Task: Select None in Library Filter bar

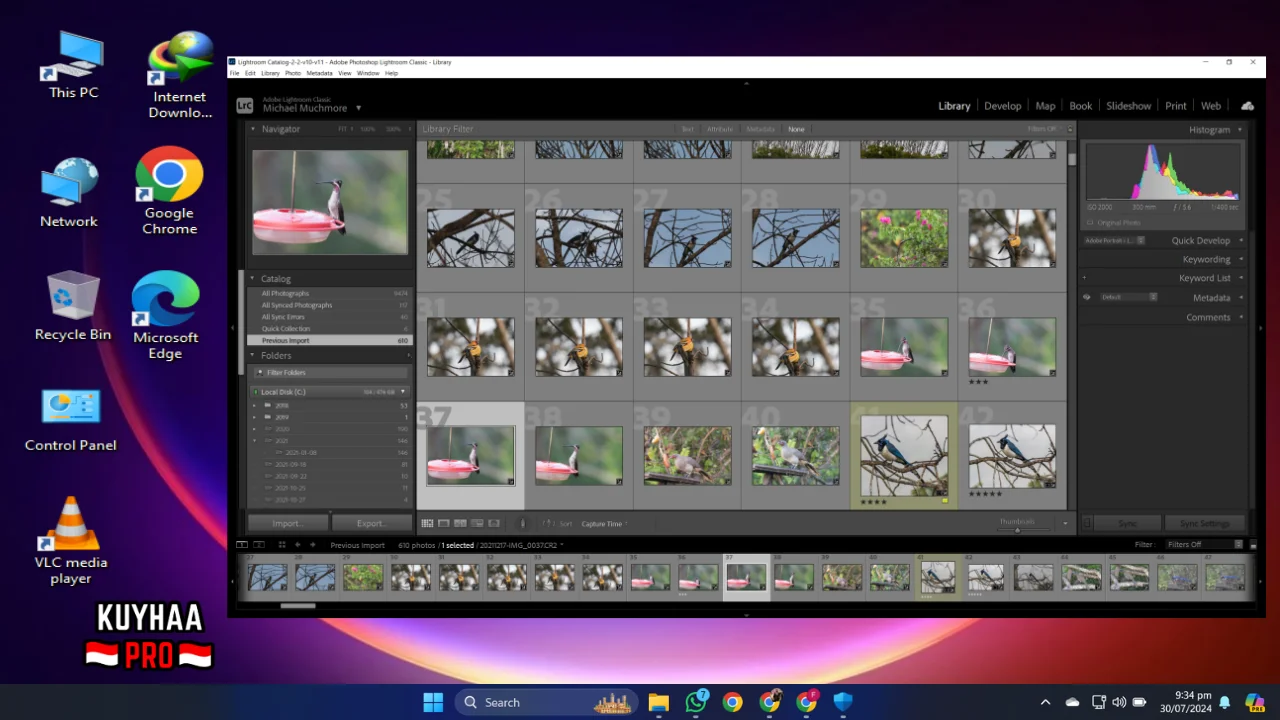Action: [x=796, y=129]
